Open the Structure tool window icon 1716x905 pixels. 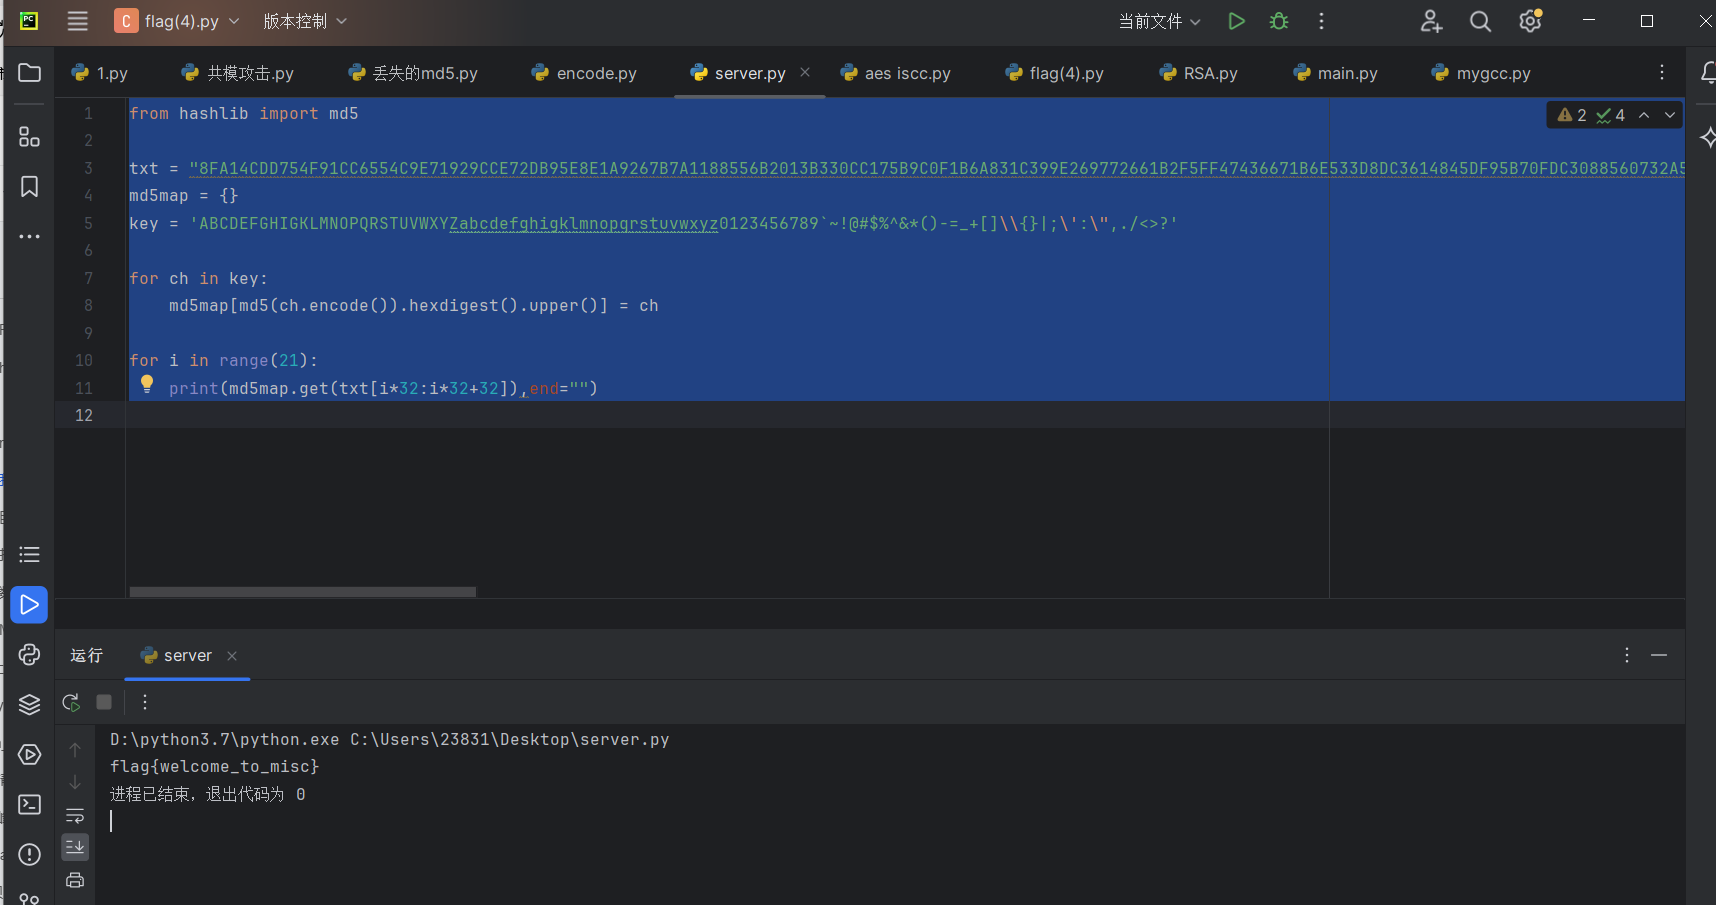click(29, 137)
